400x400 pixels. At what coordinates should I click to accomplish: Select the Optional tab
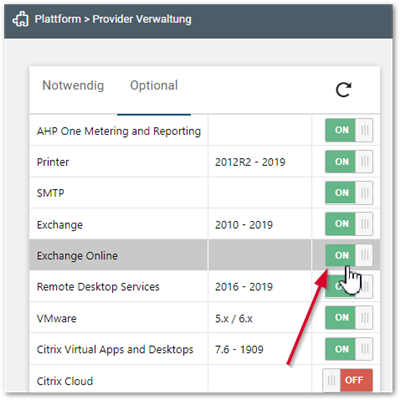(154, 85)
